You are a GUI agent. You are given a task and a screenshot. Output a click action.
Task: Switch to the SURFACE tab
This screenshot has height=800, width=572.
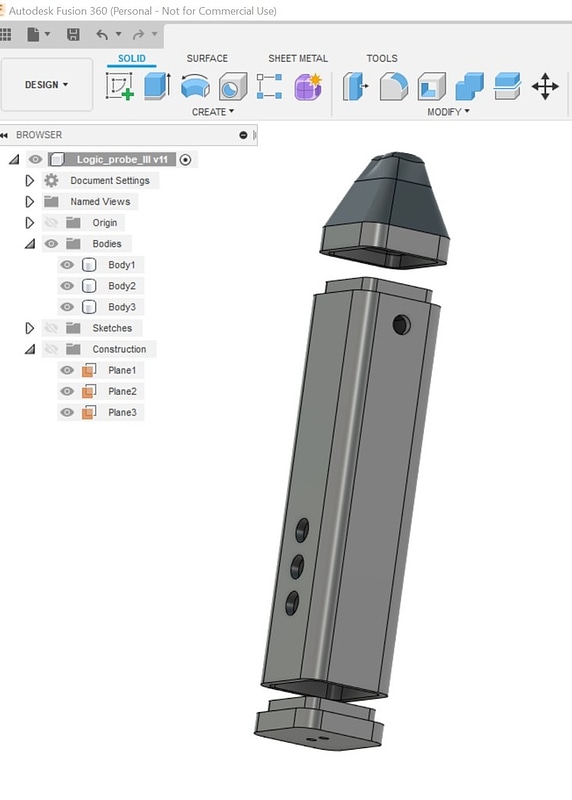pos(207,58)
